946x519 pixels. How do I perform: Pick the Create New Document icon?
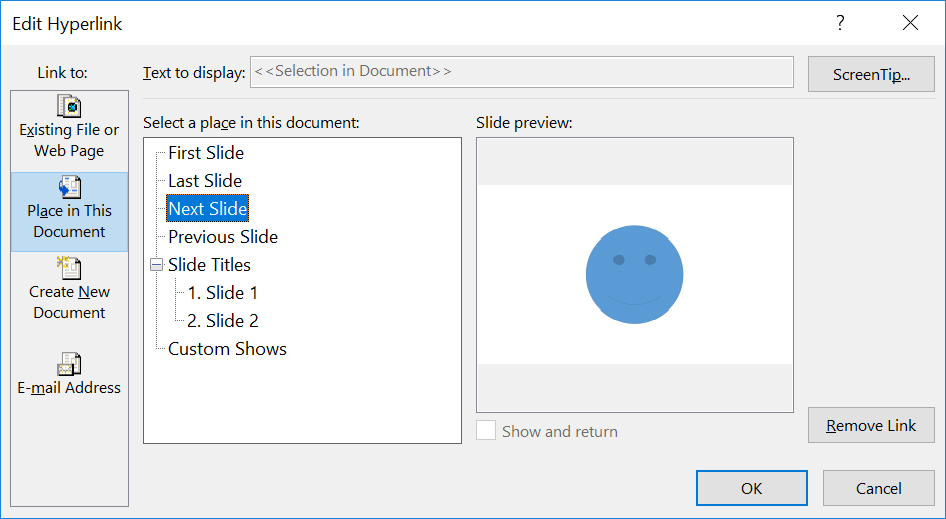[69, 268]
